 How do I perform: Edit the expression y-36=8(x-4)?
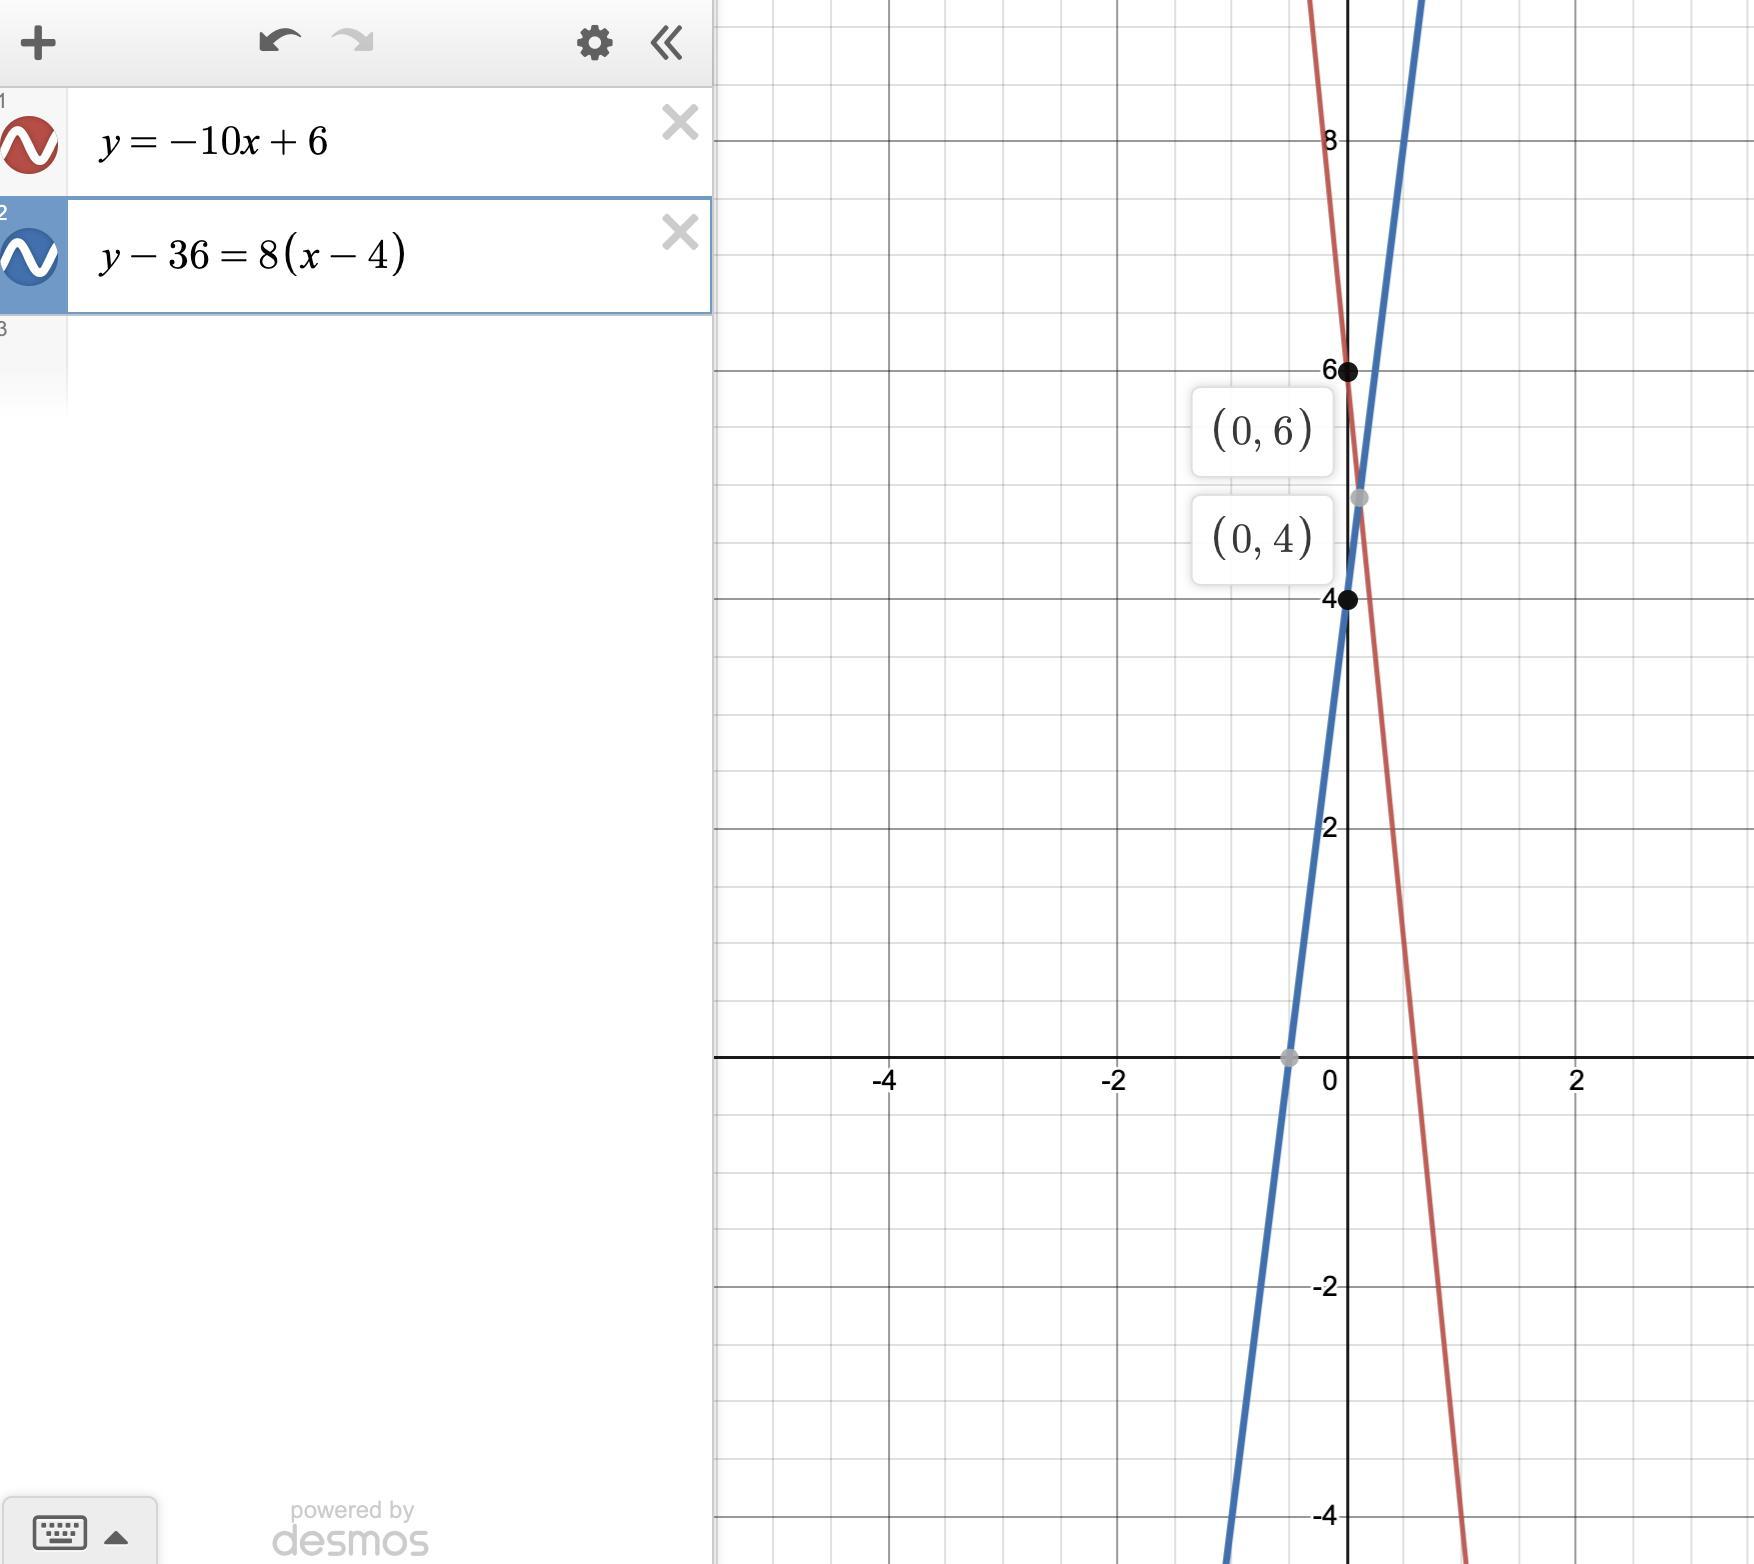click(x=253, y=254)
